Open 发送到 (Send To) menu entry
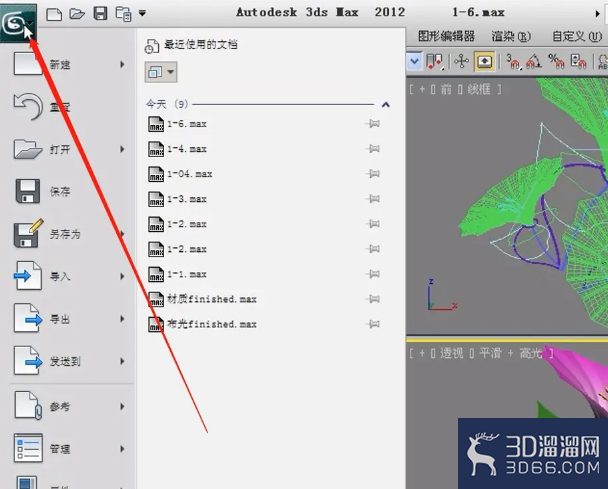 (70, 361)
